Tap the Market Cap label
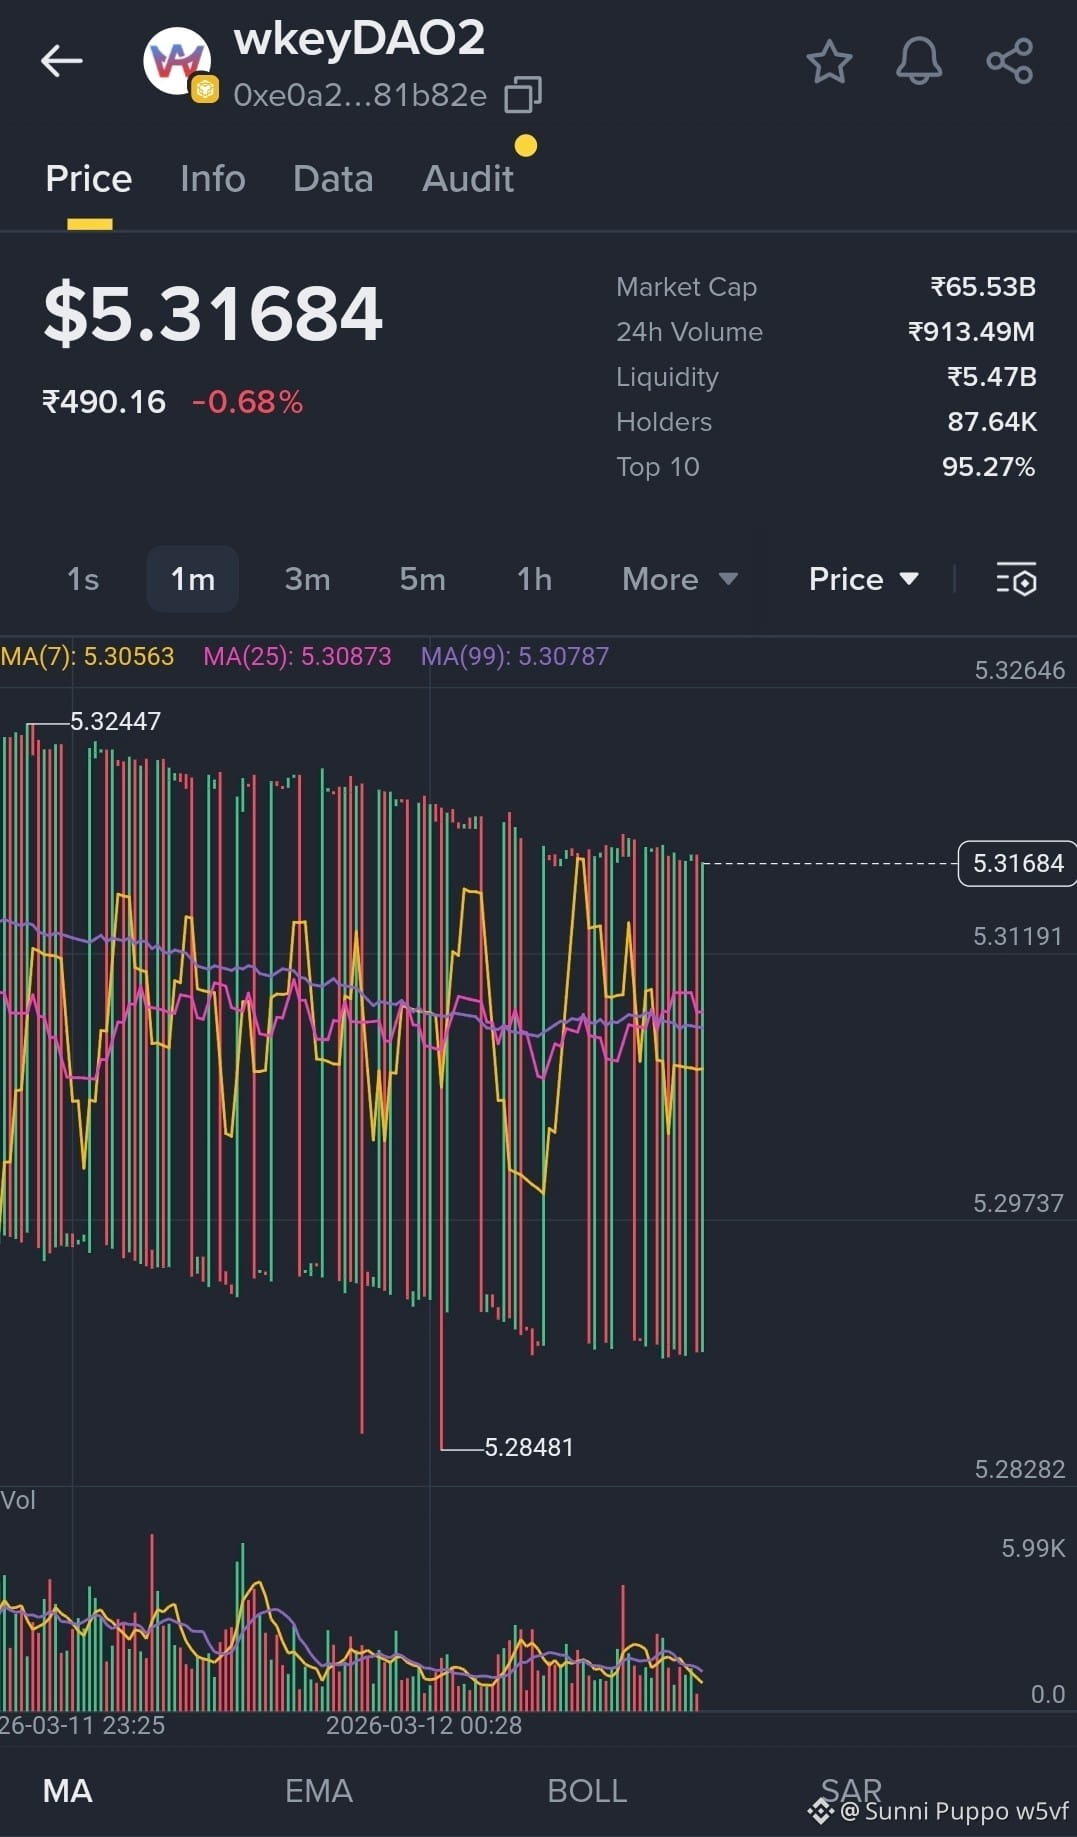Screen dimensions: 1077x1837 click(x=687, y=287)
